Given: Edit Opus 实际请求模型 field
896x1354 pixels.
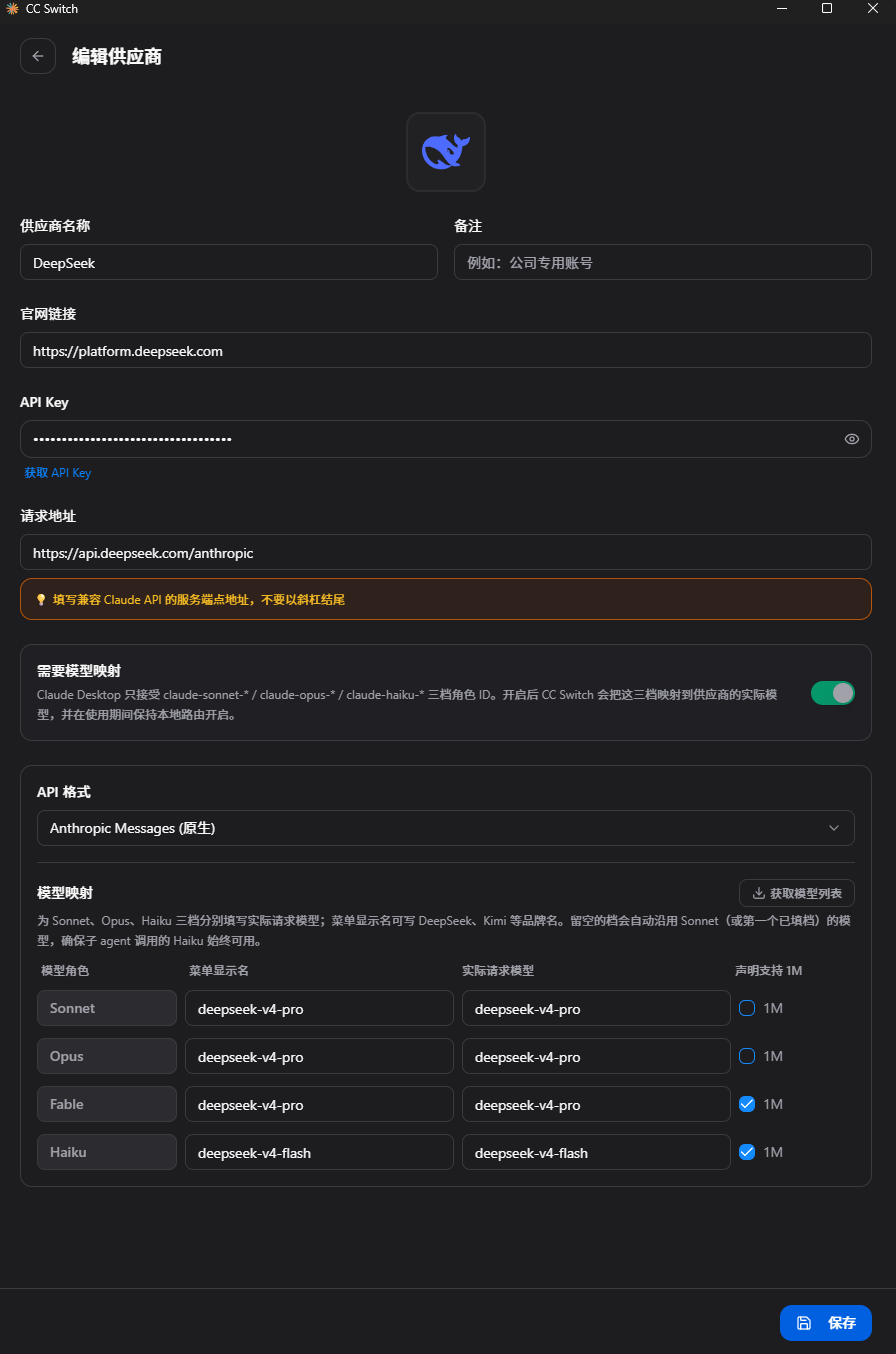Looking at the screenshot, I should pyautogui.click(x=596, y=1056).
